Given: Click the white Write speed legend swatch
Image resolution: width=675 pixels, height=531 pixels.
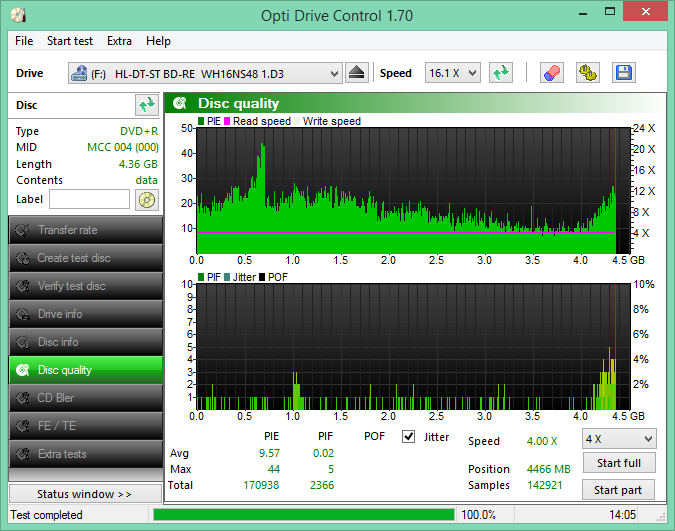Looking at the screenshot, I should [297, 121].
